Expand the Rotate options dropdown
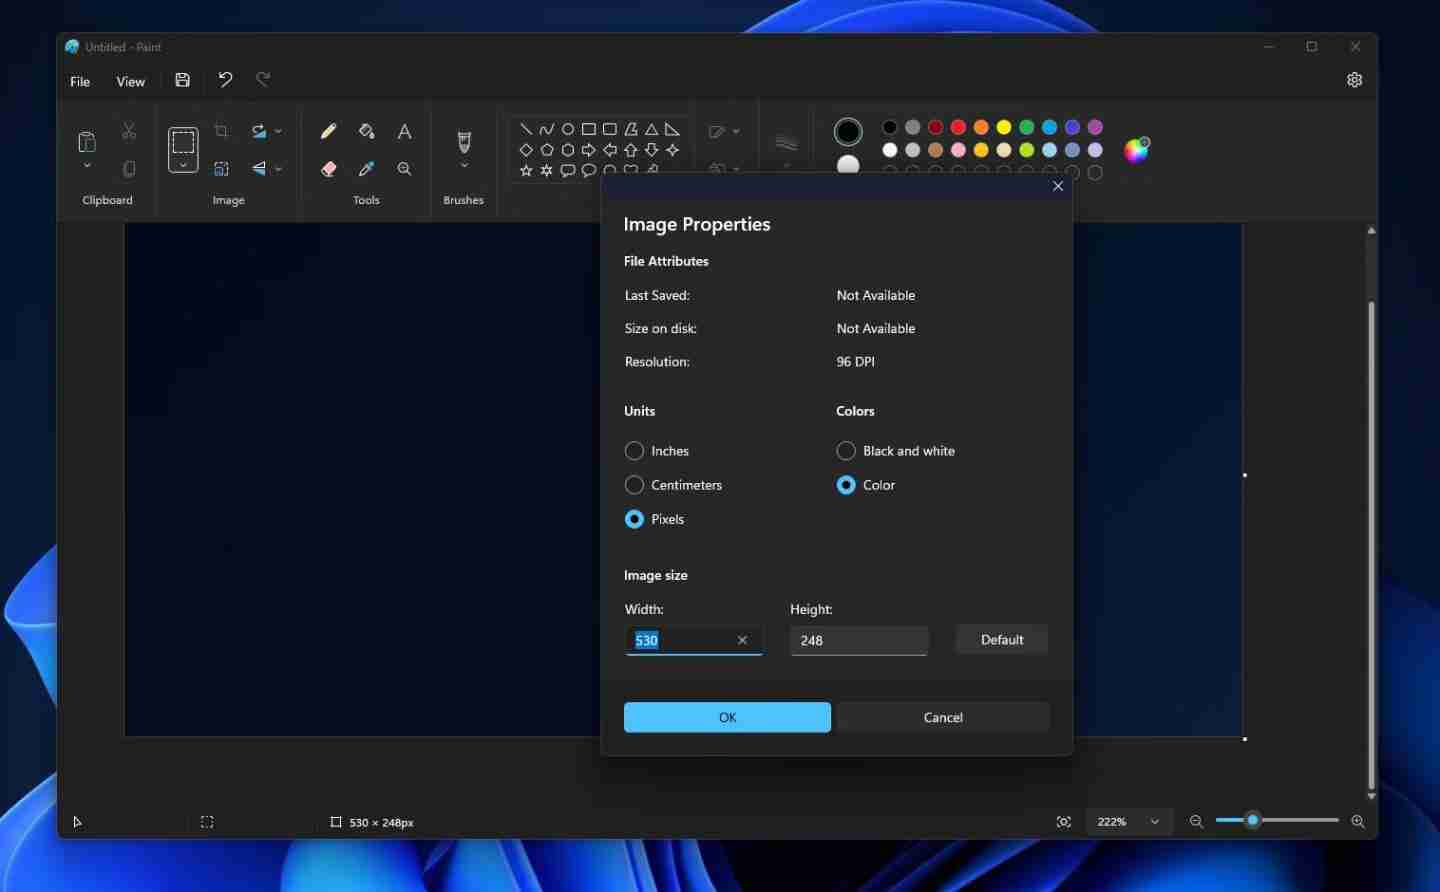Screen dimensions: 1440x892 (277, 131)
